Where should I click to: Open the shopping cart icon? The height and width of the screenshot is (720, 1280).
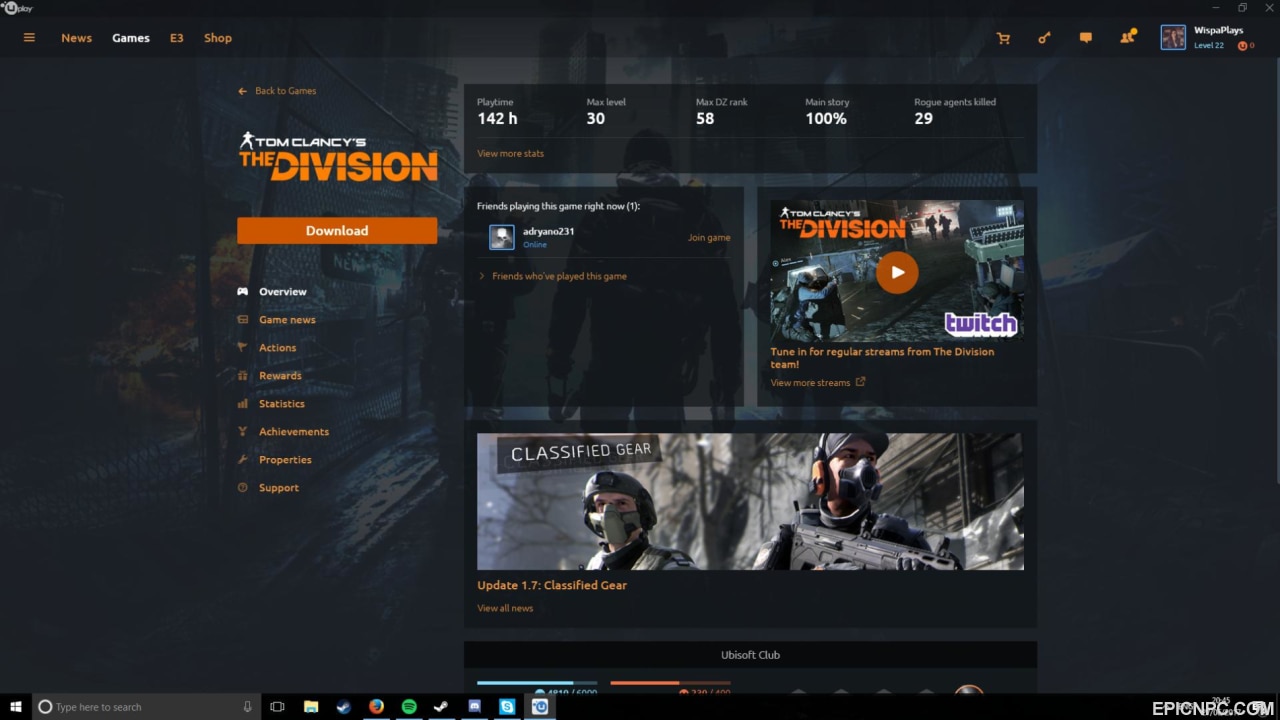(x=1003, y=38)
